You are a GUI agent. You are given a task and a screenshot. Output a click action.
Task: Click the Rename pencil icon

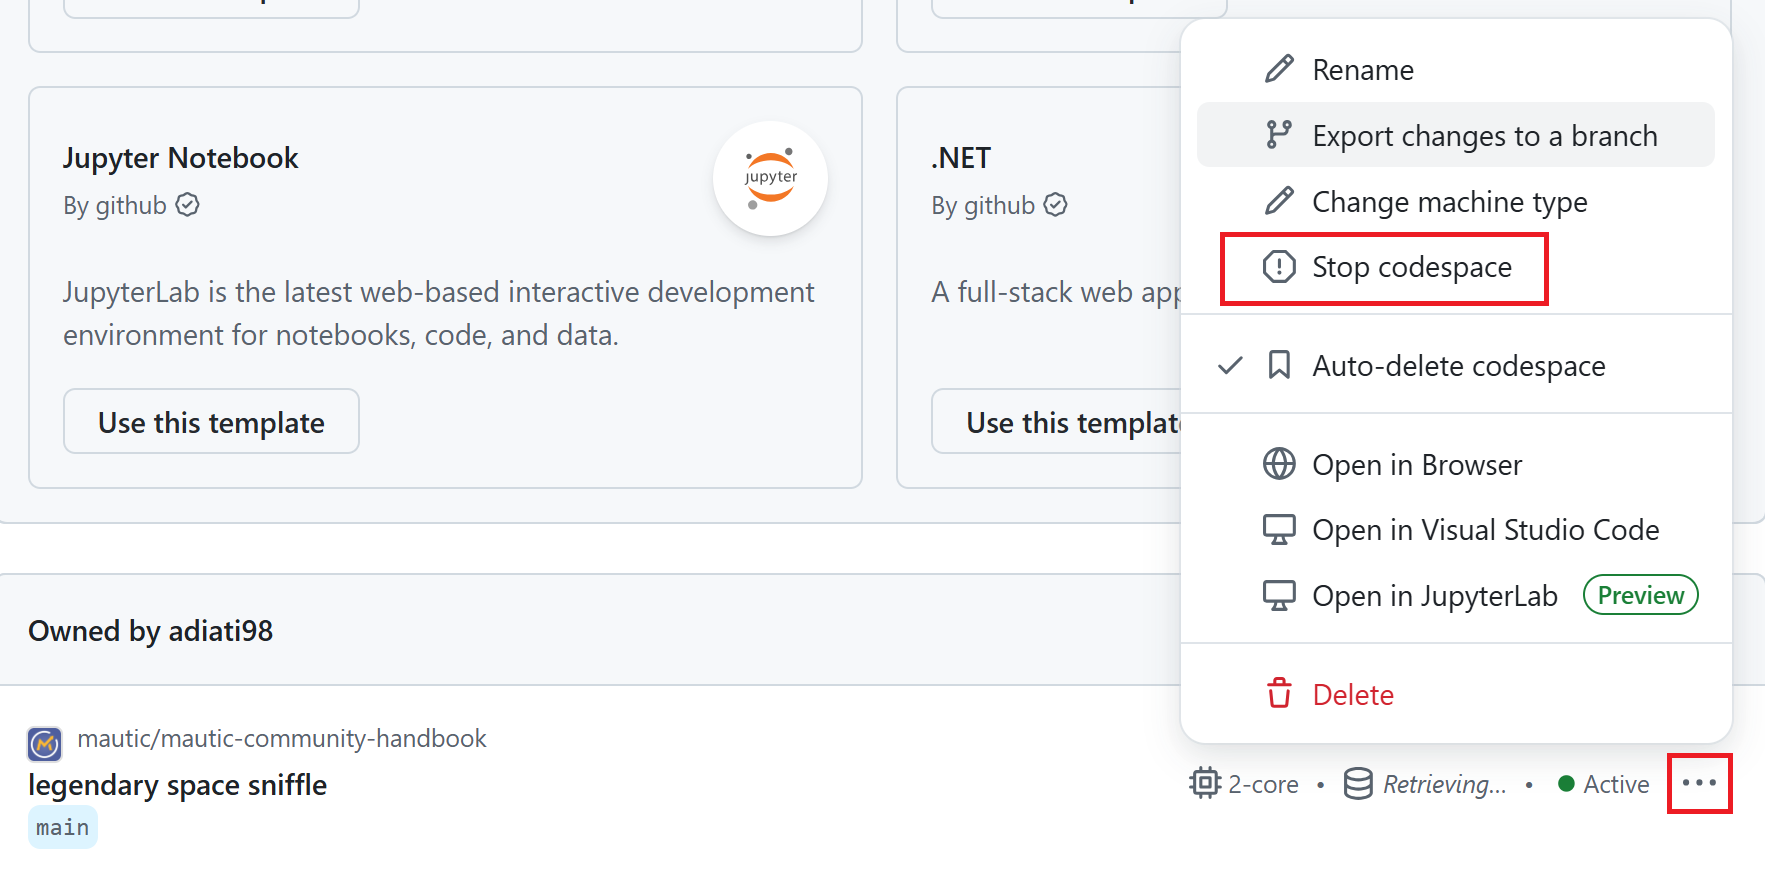(x=1279, y=69)
